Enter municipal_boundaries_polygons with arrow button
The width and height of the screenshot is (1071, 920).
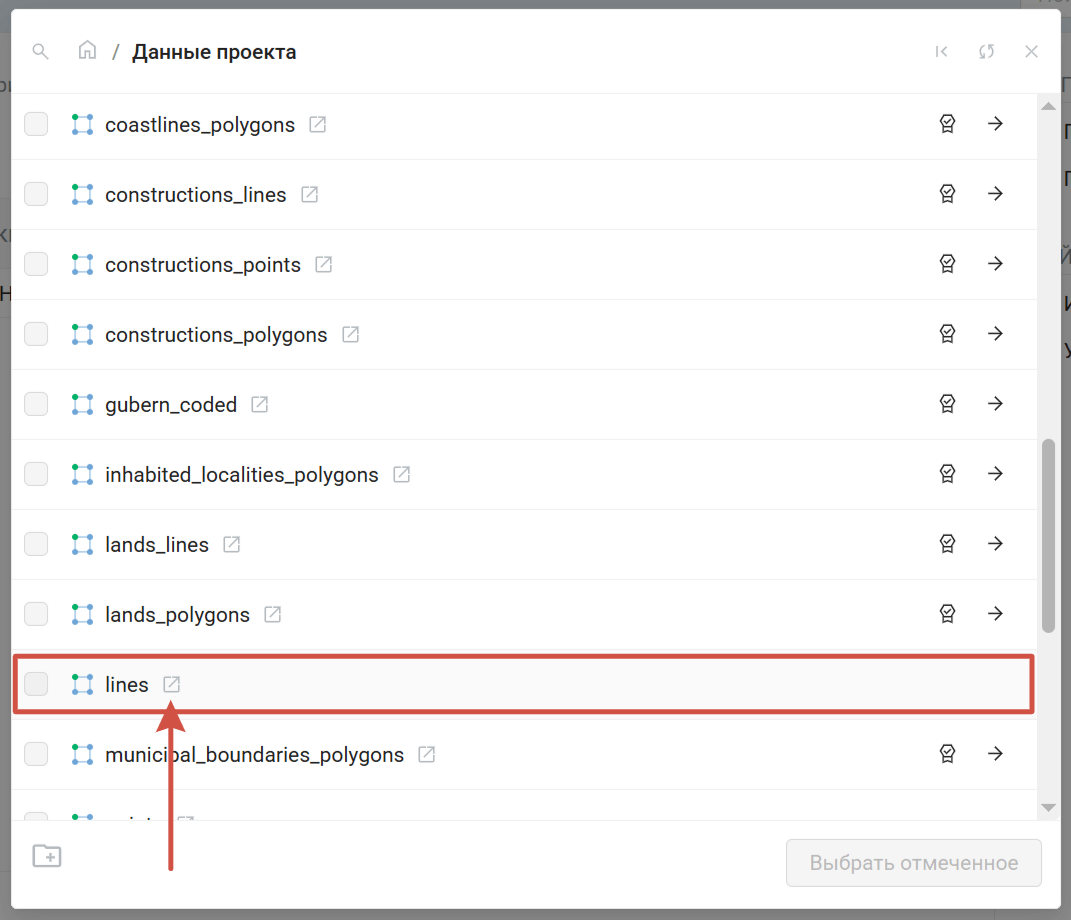coord(995,754)
